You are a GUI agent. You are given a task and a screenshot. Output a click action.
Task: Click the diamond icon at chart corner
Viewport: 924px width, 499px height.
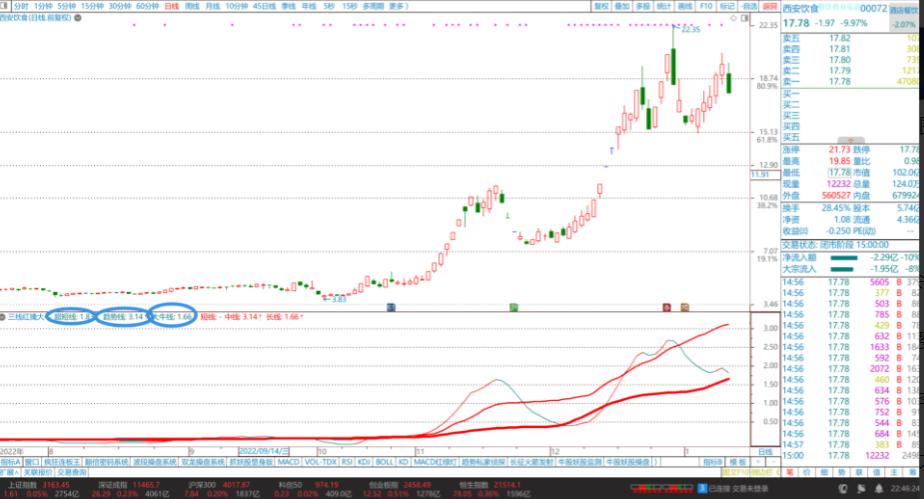(734, 18)
